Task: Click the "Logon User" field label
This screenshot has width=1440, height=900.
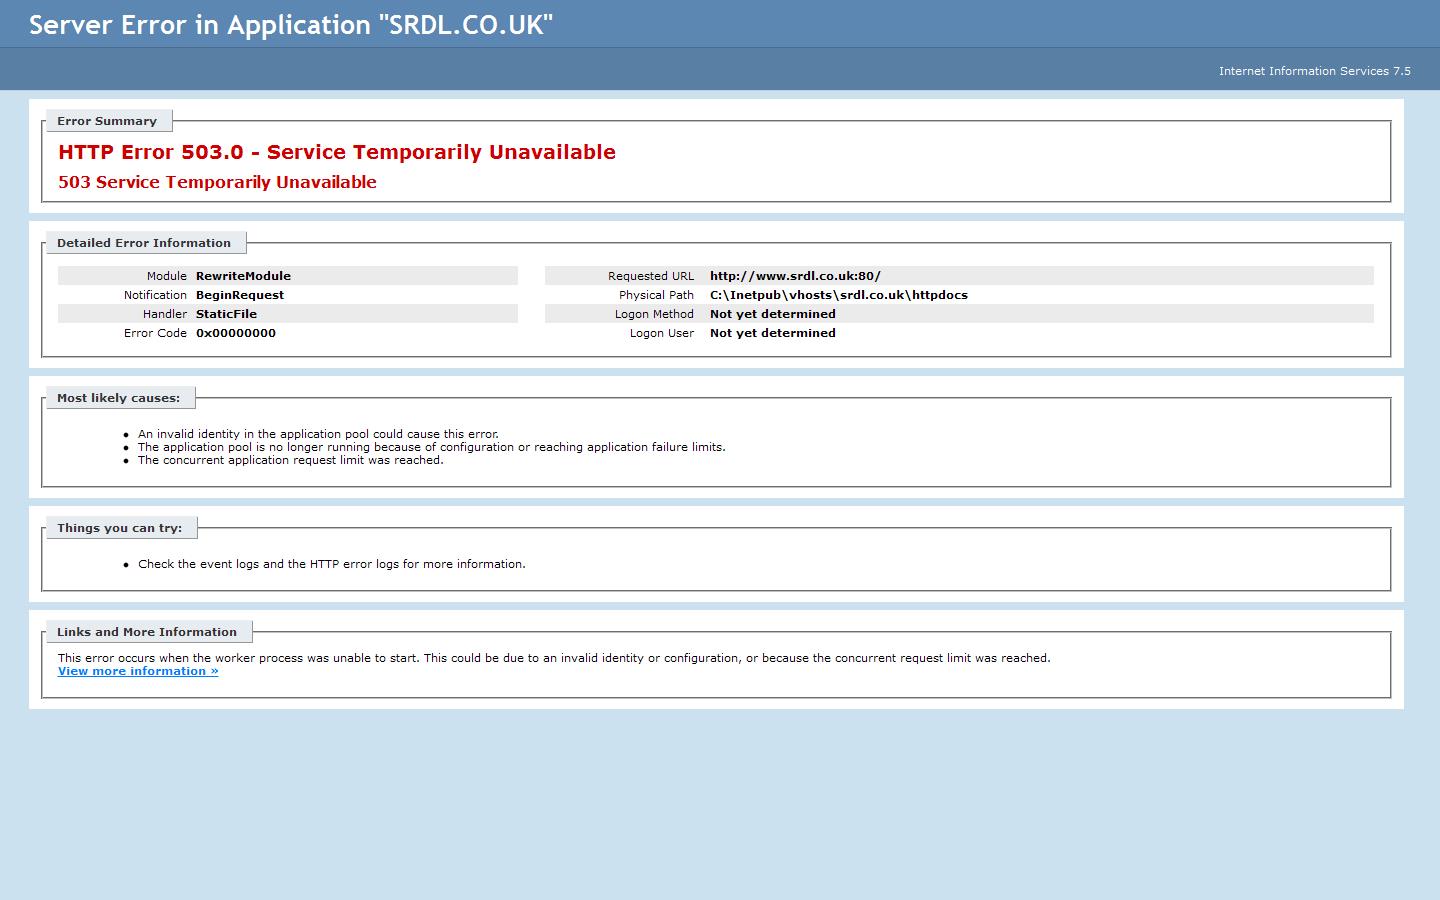Action: (662, 333)
